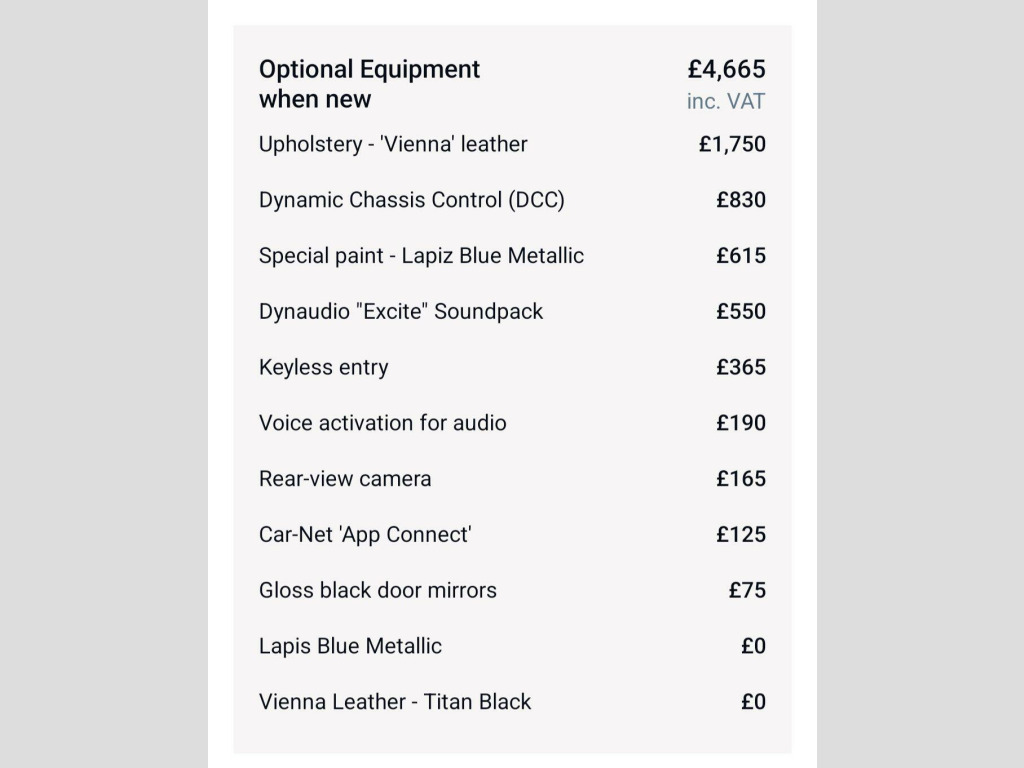Click the £615 paint price

click(741, 256)
